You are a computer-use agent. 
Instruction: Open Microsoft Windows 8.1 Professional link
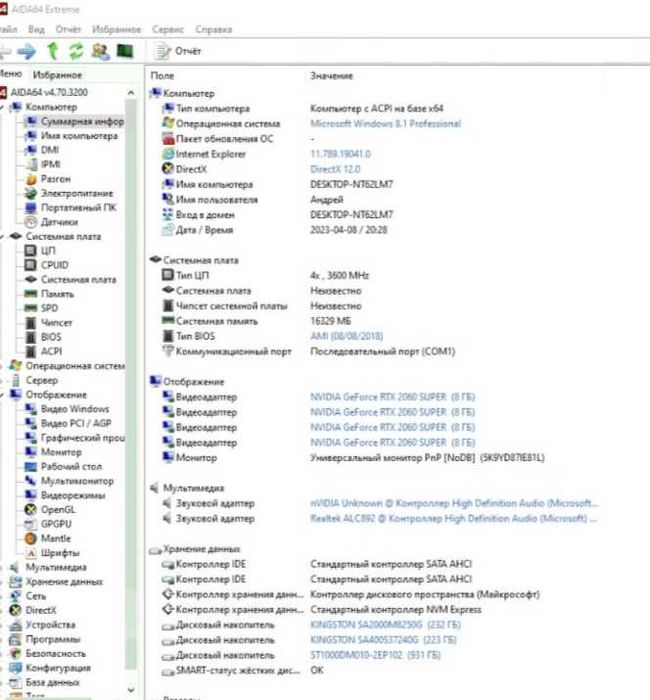[386, 124]
